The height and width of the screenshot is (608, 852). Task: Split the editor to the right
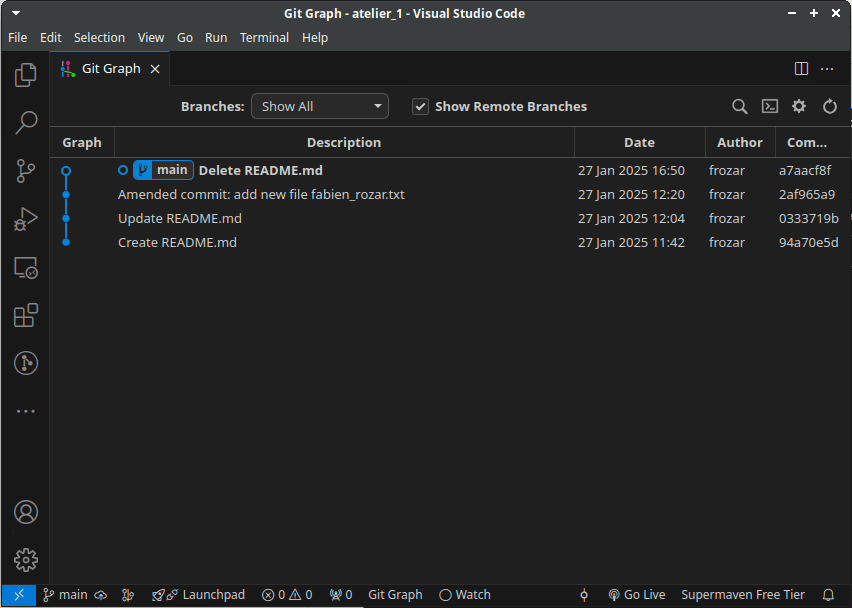click(x=801, y=68)
